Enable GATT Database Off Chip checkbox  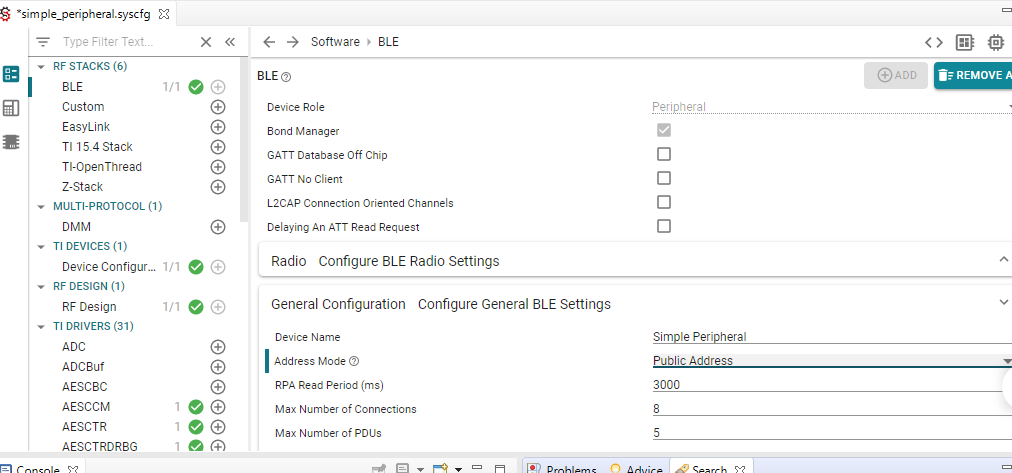664,155
